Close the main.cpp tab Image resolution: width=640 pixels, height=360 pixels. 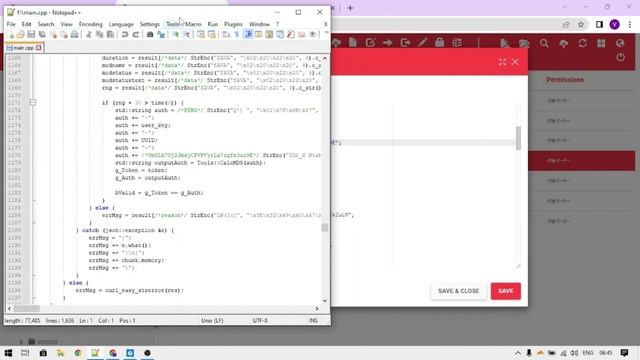click(38, 48)
